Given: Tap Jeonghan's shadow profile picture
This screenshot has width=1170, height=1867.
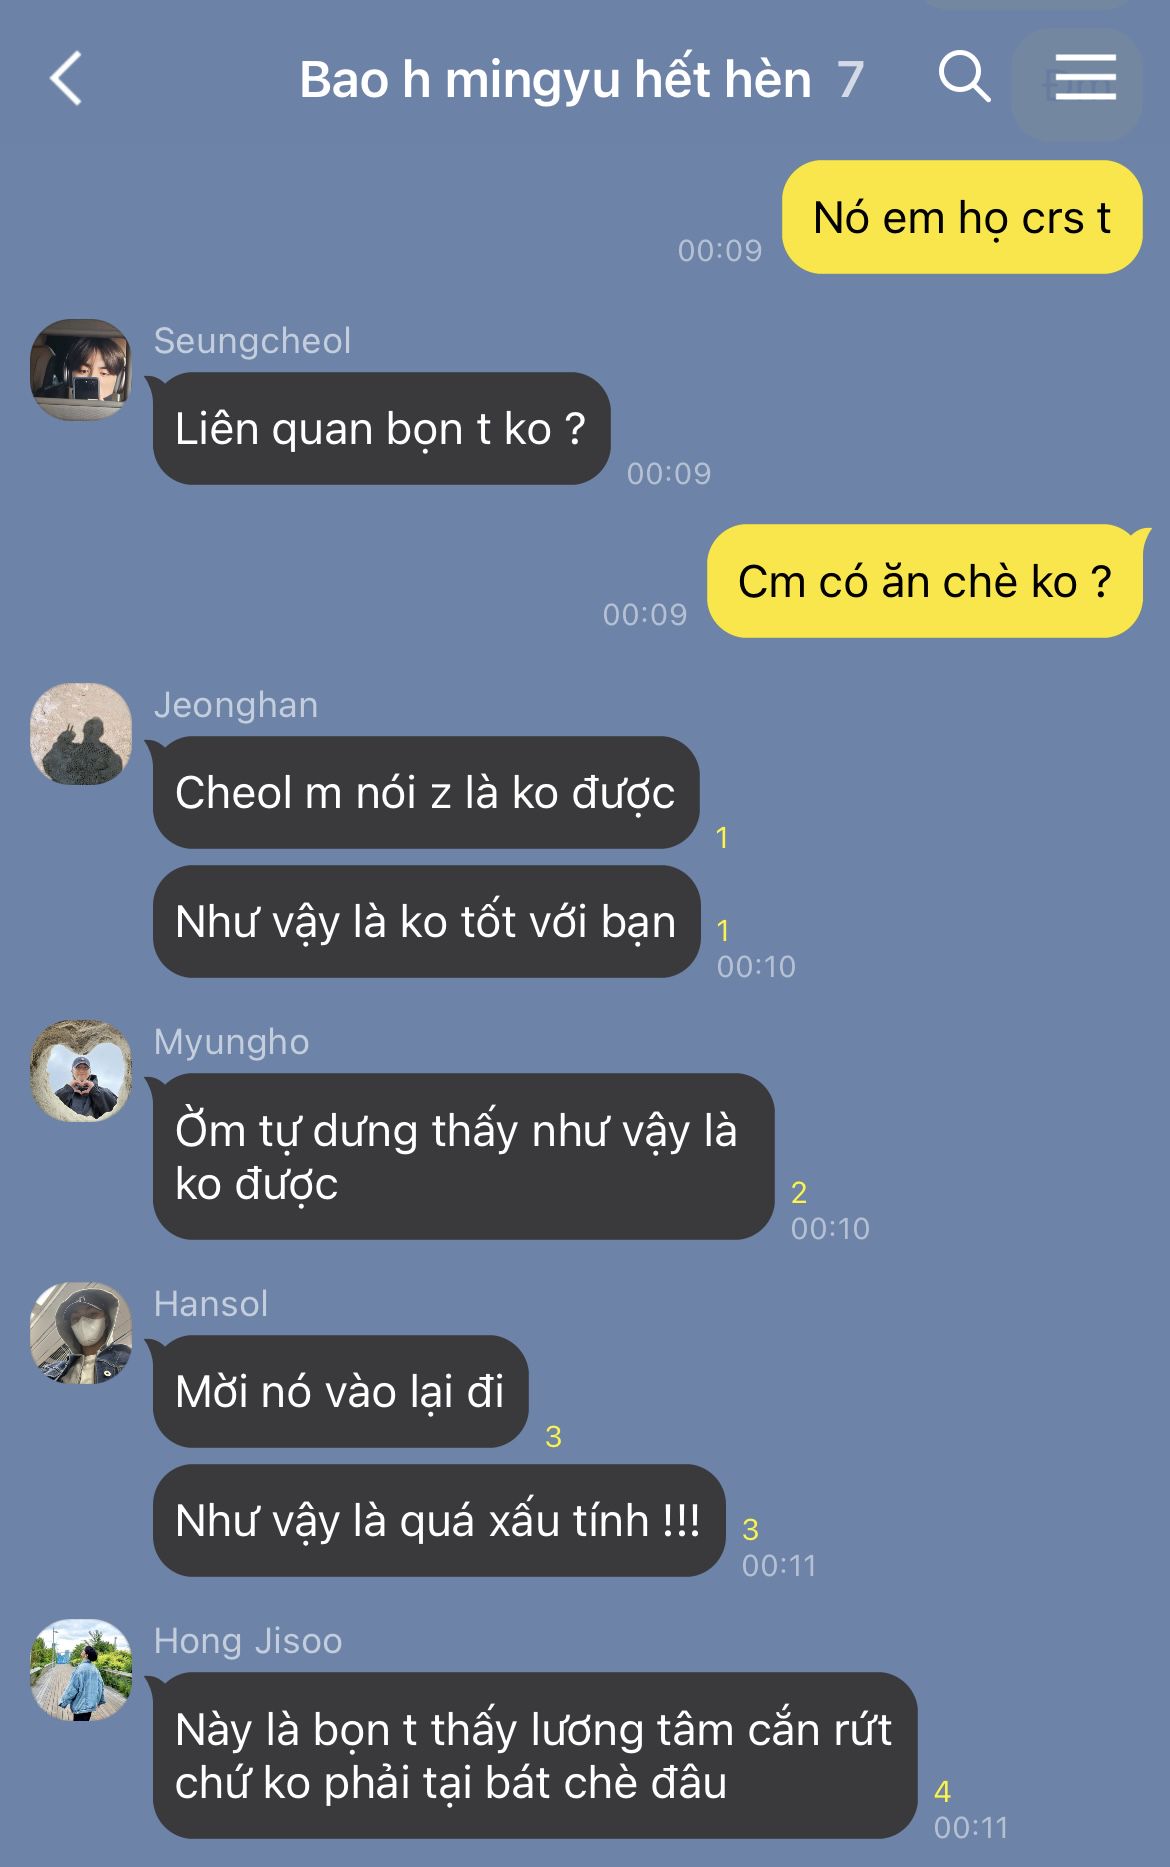Looking at the screenshot, I should 81,733.
